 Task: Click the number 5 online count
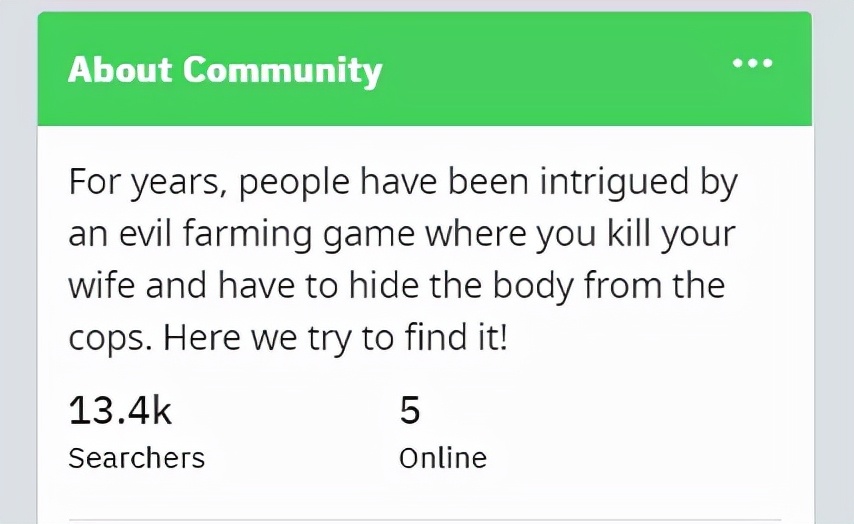click(410, 410)
